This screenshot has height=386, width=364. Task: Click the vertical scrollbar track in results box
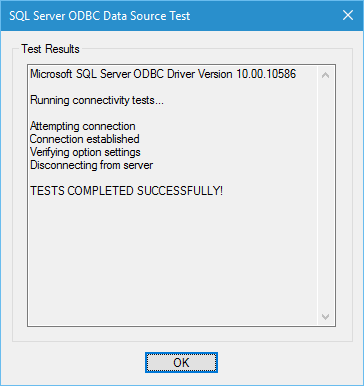point(325,196)
